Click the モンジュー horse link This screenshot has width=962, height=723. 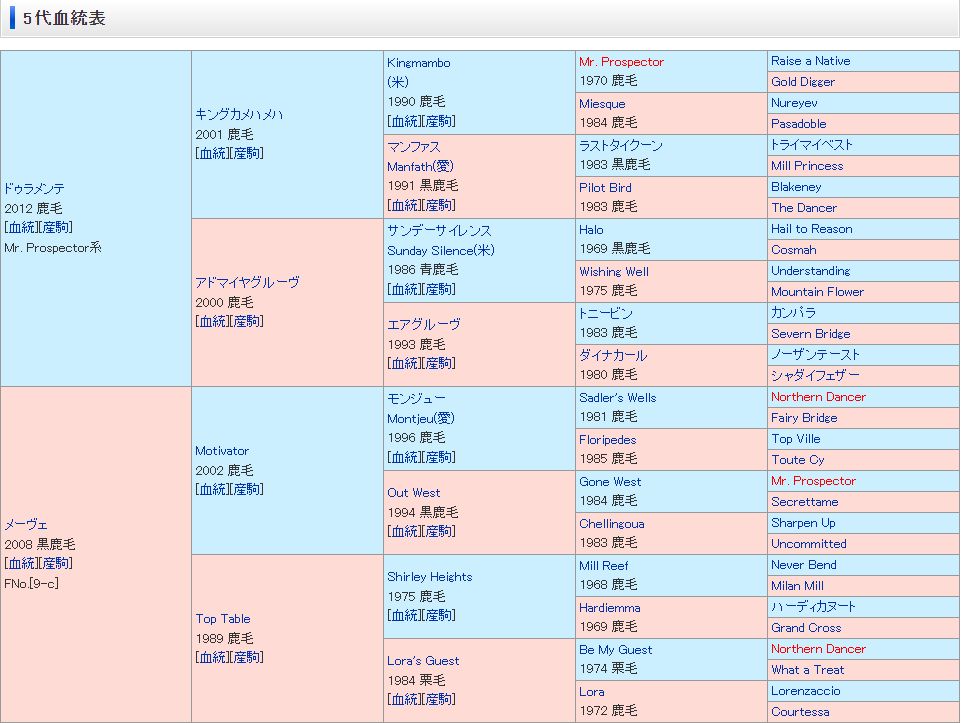(410, 399)
